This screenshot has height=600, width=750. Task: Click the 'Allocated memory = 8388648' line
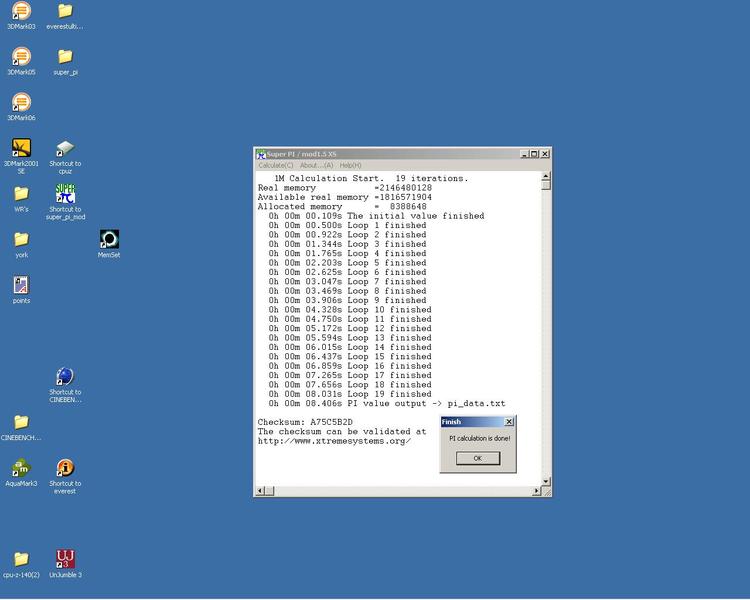click(342, 207)
